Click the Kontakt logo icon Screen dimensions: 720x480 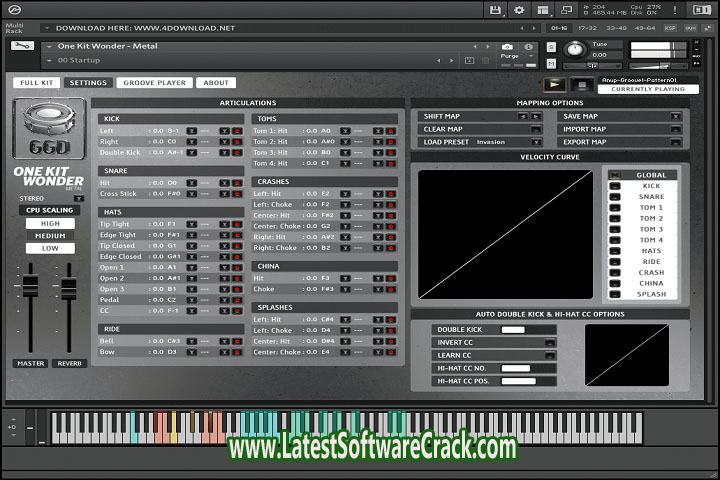(x=14, y=9)
